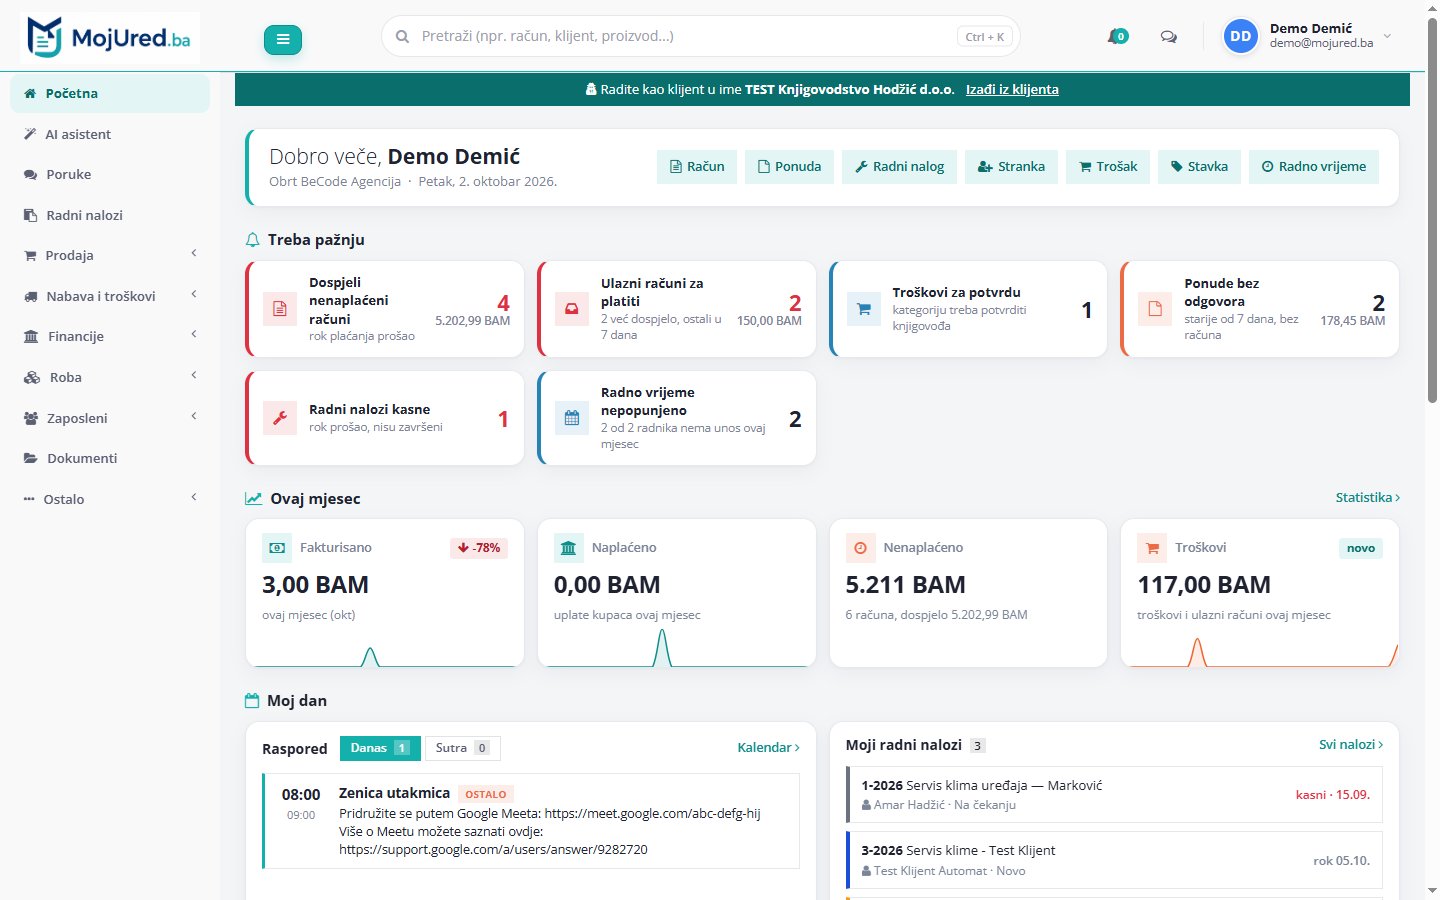Image resolution: width=1440 pixels, height=900 pixels.
Task: Go to Radni nalozi in sidebar
Action: coord(110,215)
